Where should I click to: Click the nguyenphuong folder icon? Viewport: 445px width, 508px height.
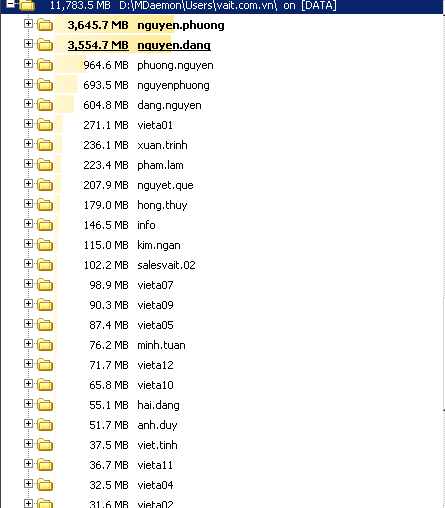tap(45, 85)
